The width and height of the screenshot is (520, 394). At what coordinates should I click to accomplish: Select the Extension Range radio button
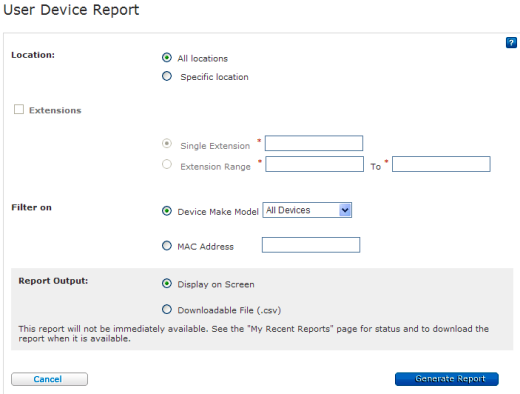167,164
